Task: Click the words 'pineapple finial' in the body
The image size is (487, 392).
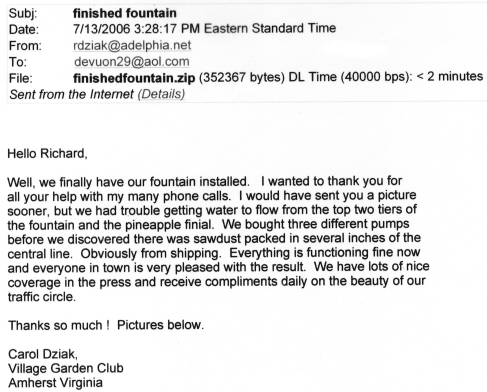Action: [x=169, y=225]
